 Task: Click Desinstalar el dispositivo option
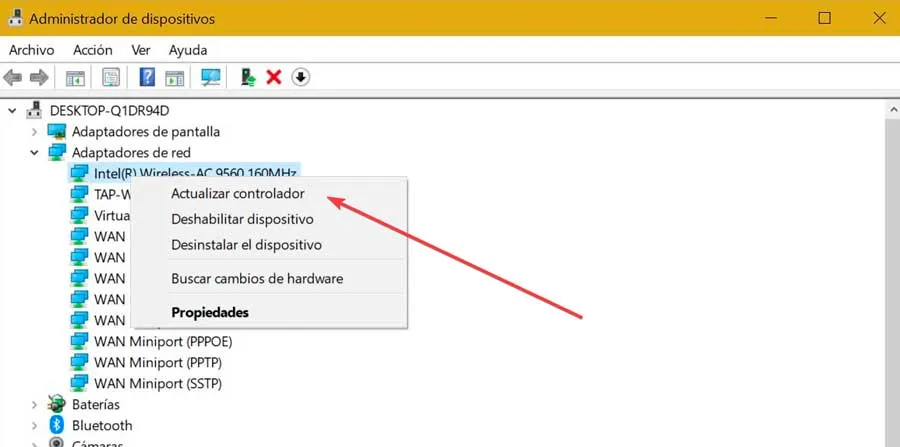point(246,244)
